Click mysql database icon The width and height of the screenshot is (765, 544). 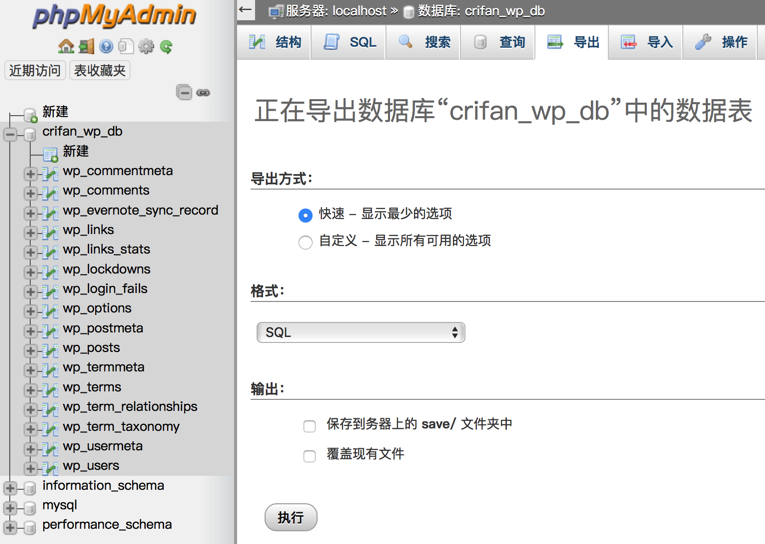(x=30, y=508)
